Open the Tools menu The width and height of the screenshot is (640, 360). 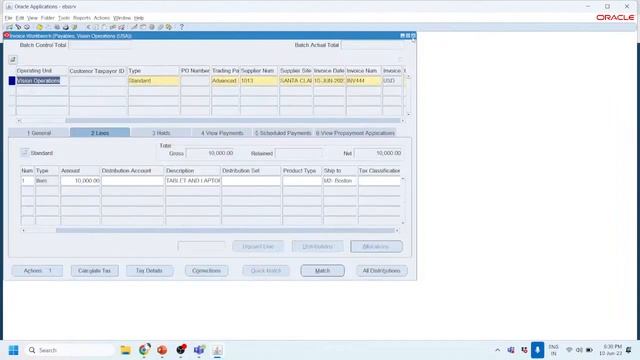64,18
